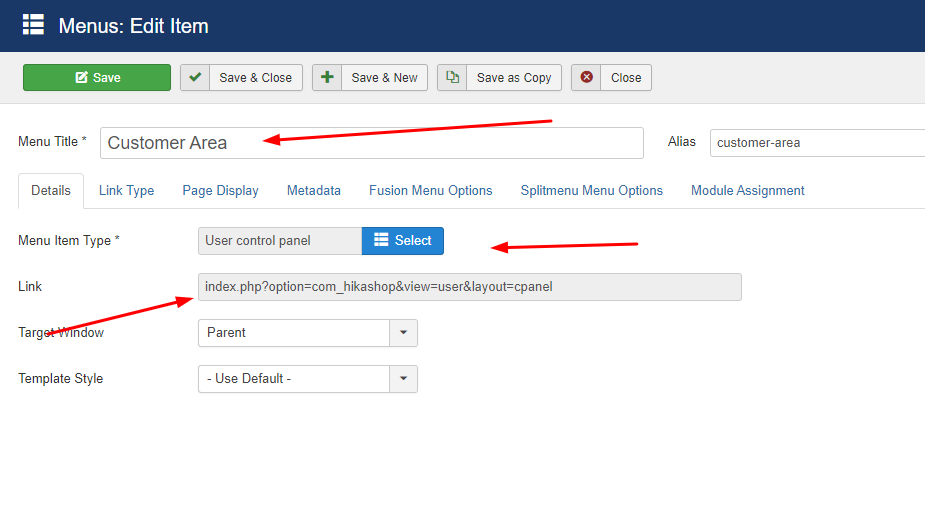Focus the Alias input field
The width and height of the screenshot is (925, 511).
pos(818,143)
